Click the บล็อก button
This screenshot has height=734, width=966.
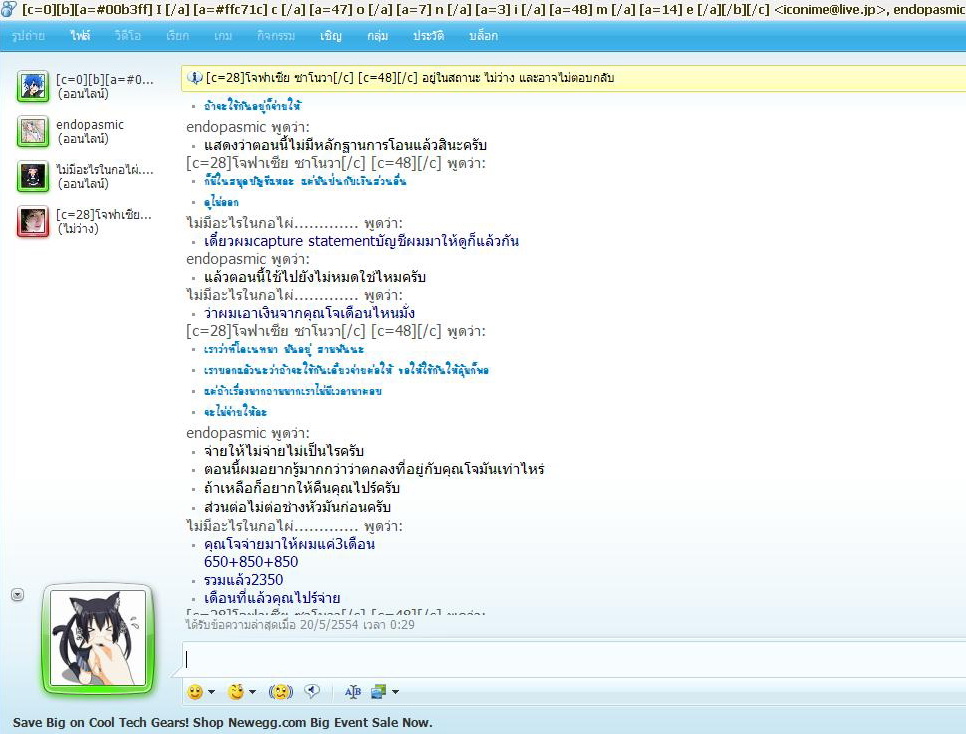click(x=483, y=36)
